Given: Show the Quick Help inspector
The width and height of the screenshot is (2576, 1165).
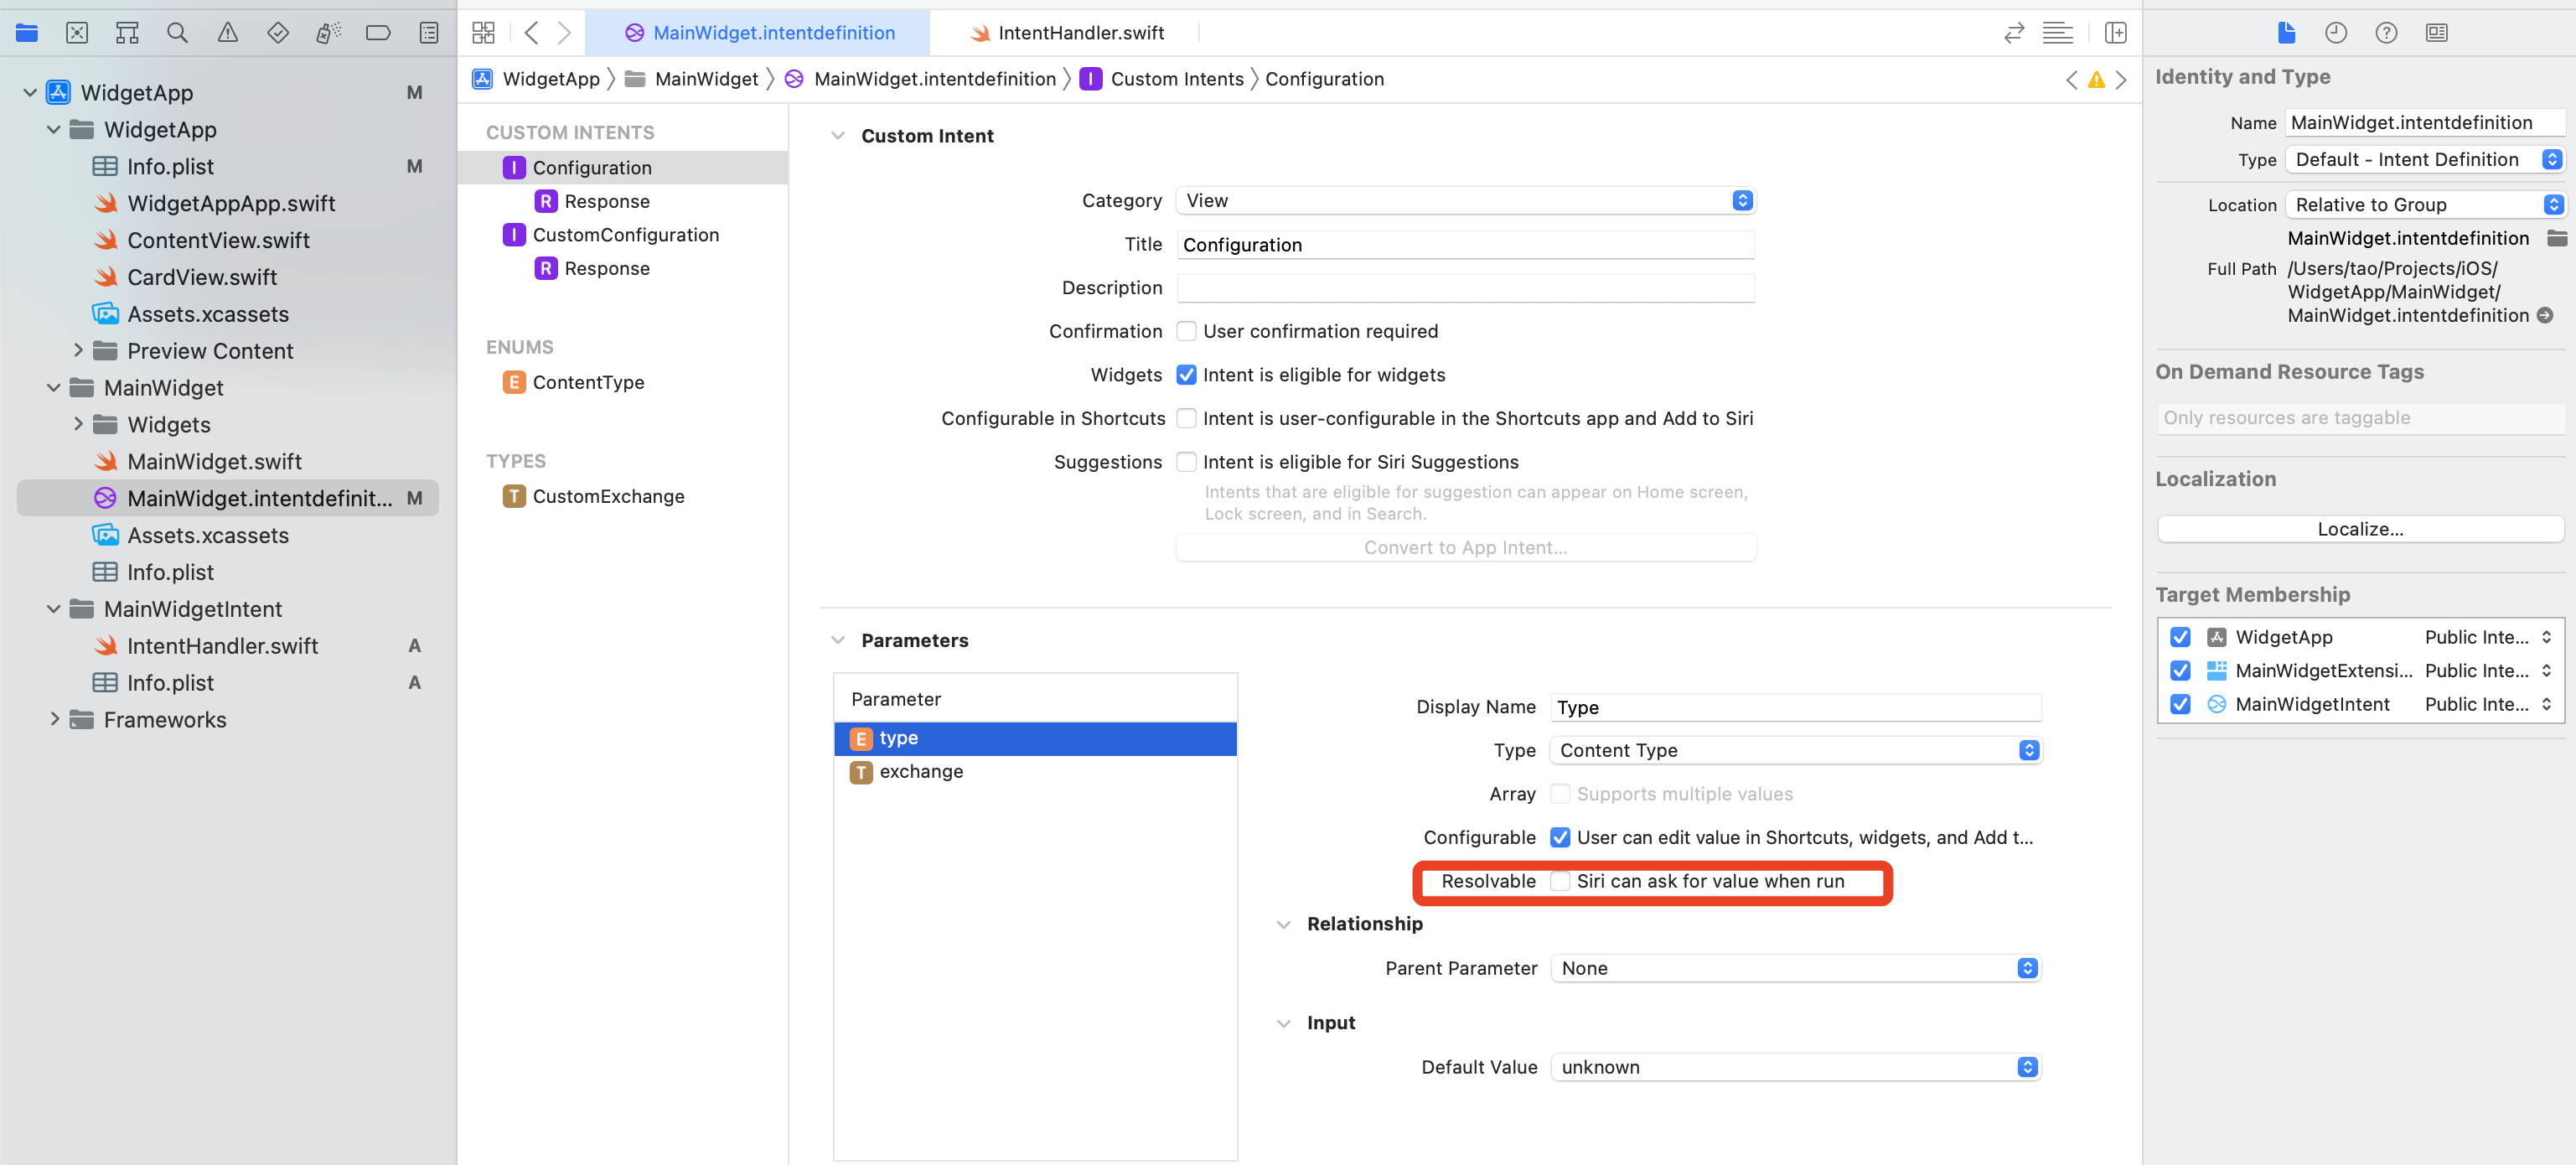Looking at the screenshot, I should [x=2386, y=33].
